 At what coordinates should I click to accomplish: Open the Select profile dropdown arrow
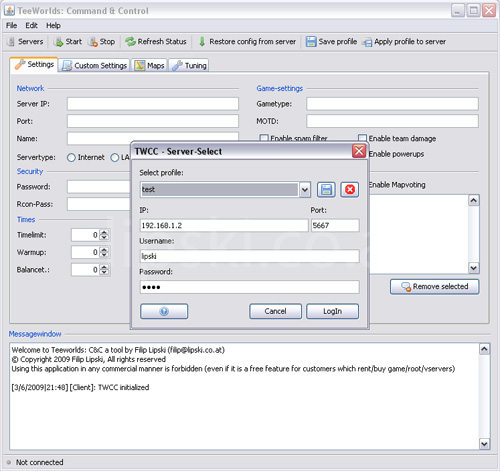pyautogui.click(x=305, y=190)
